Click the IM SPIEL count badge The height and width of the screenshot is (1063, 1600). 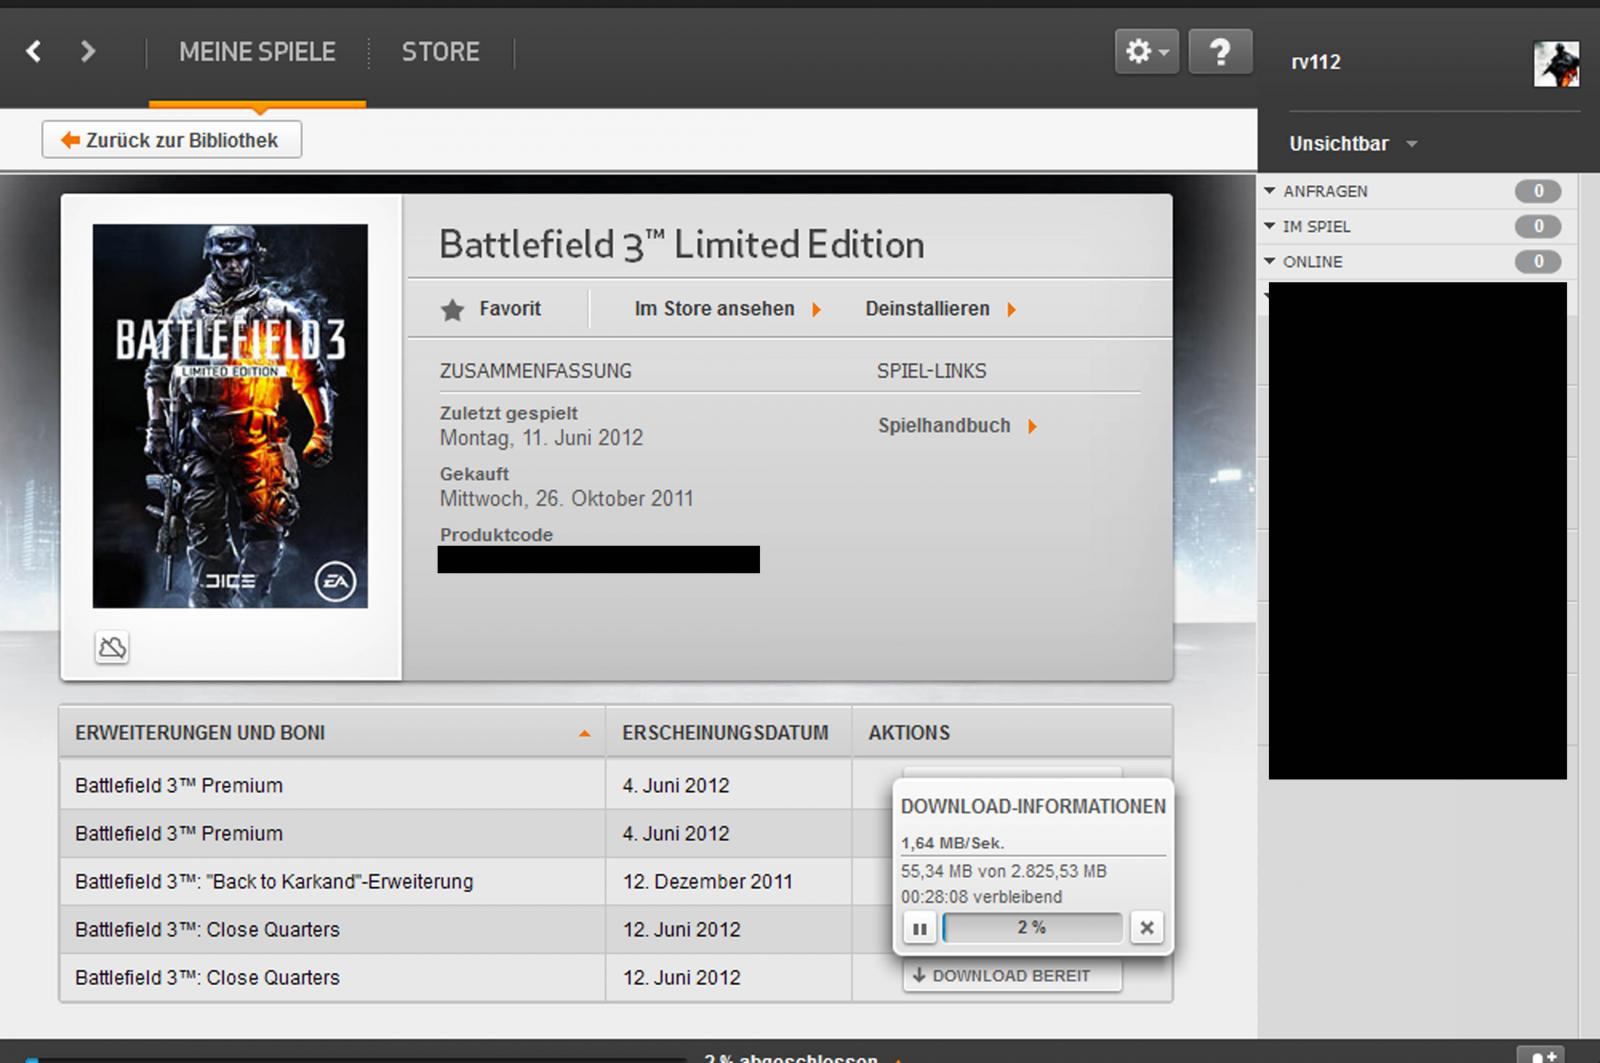(x=1538, y=227)
